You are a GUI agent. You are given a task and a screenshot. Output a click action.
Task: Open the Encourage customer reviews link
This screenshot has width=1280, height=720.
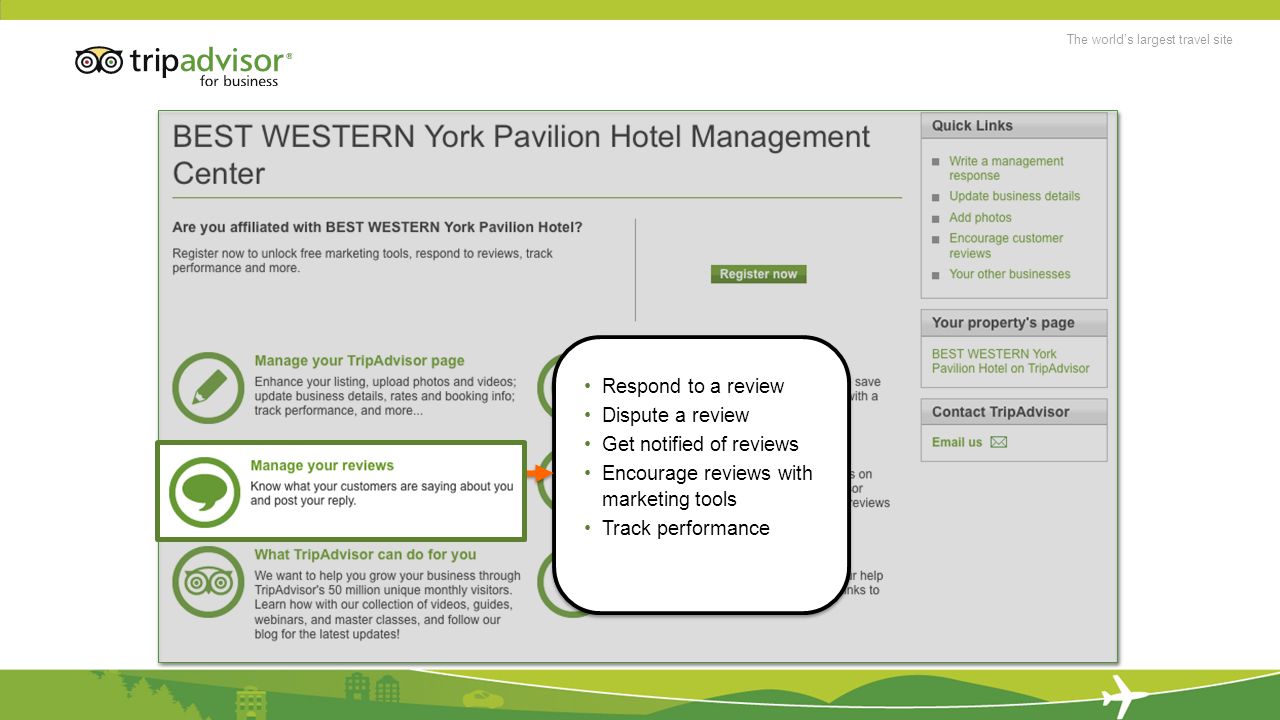click(1006, 246)
